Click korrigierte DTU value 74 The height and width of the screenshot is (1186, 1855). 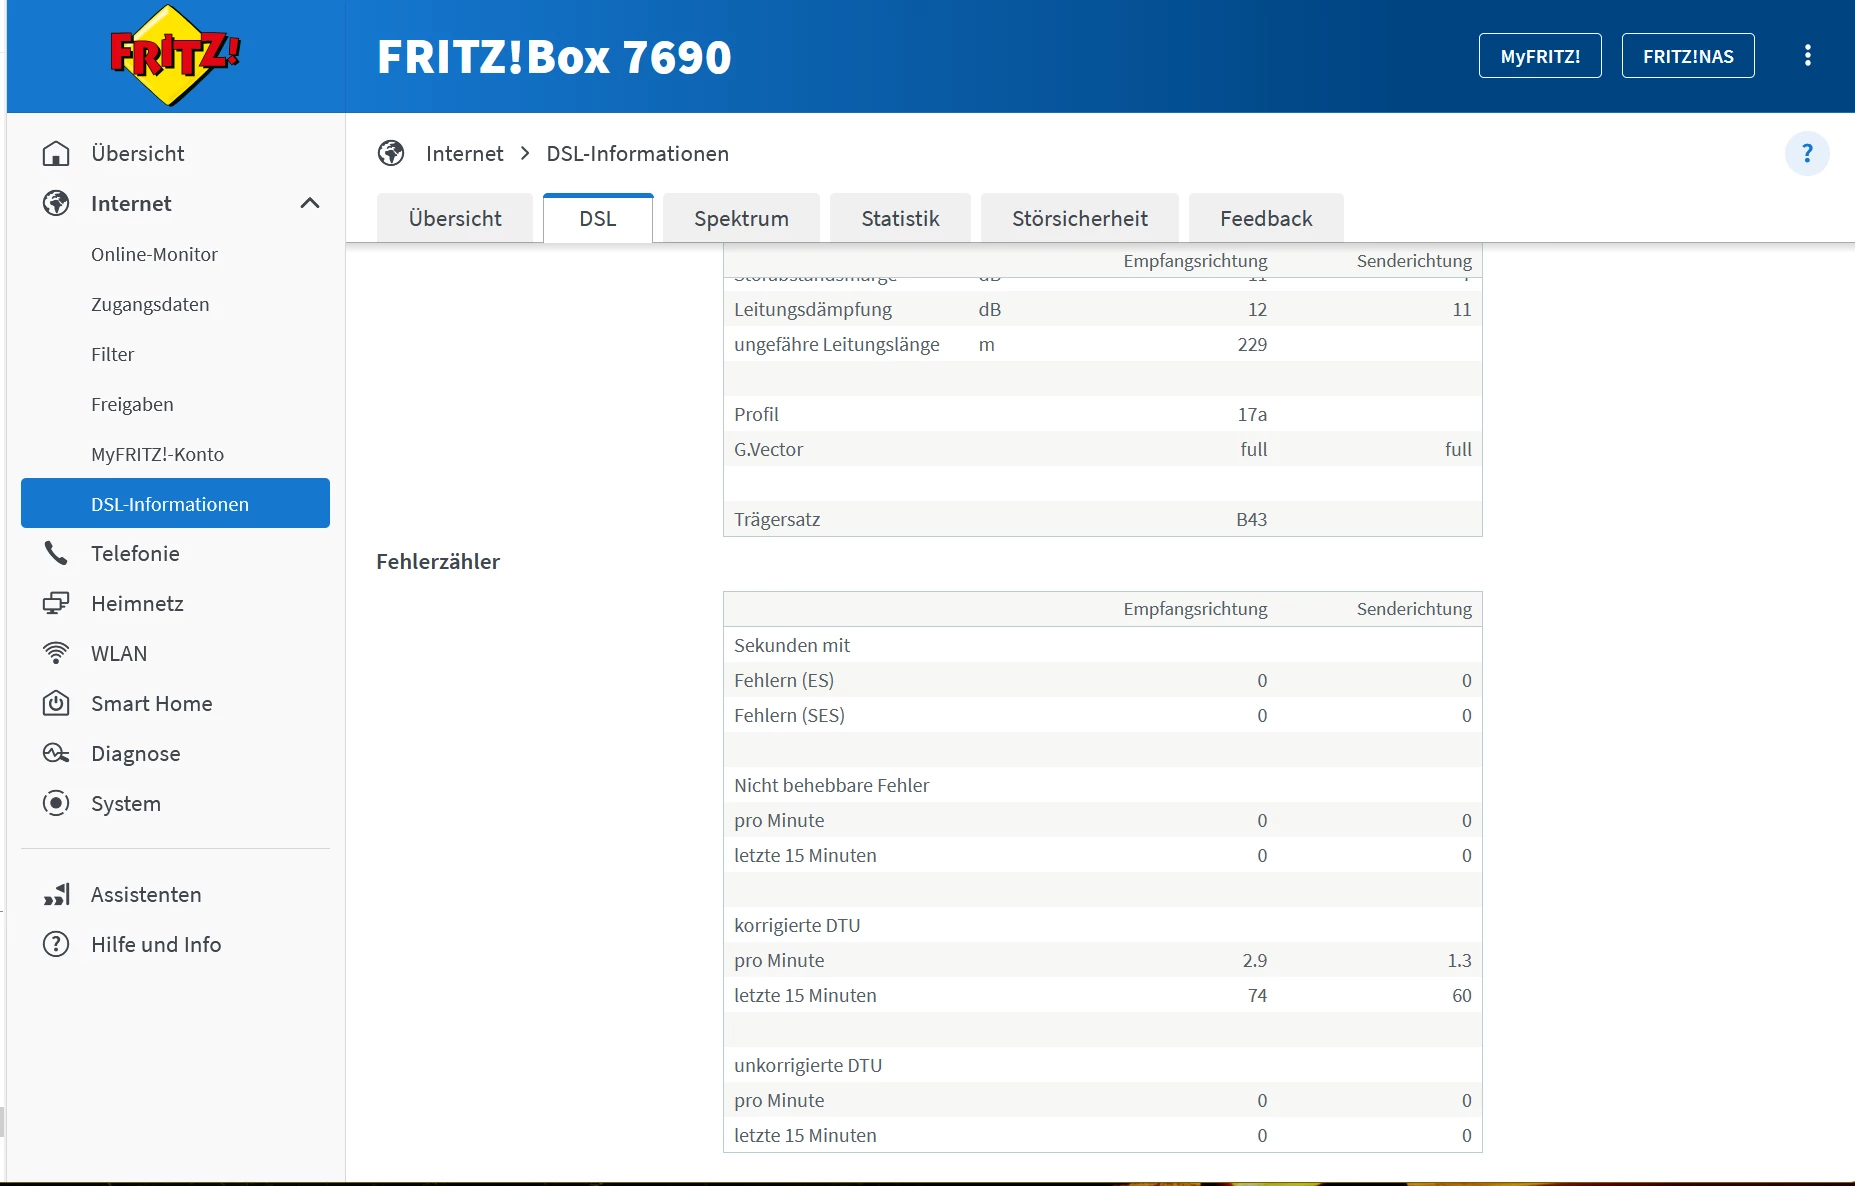pos(1257,995)
